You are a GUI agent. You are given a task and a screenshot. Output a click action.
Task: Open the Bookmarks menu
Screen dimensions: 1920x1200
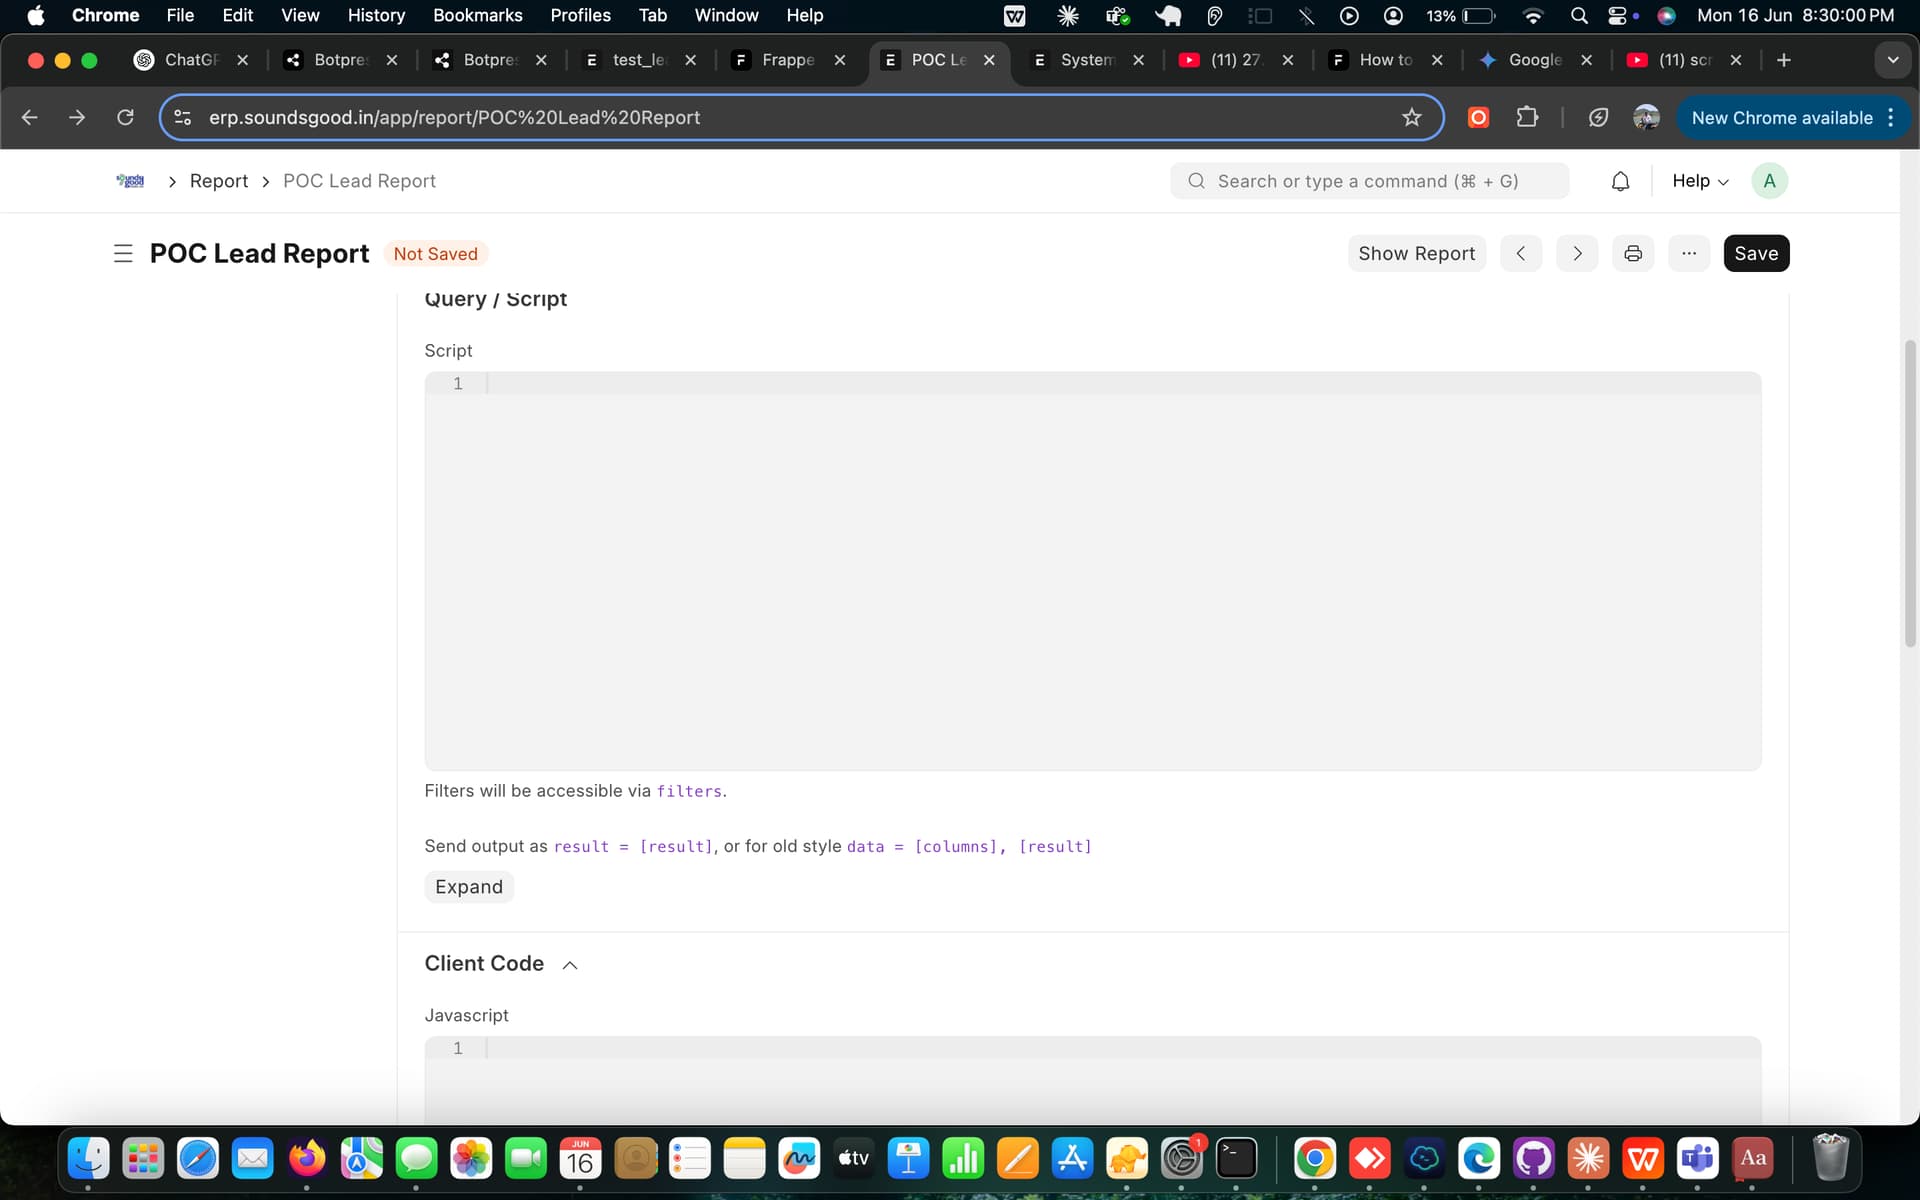pos(477,16)
